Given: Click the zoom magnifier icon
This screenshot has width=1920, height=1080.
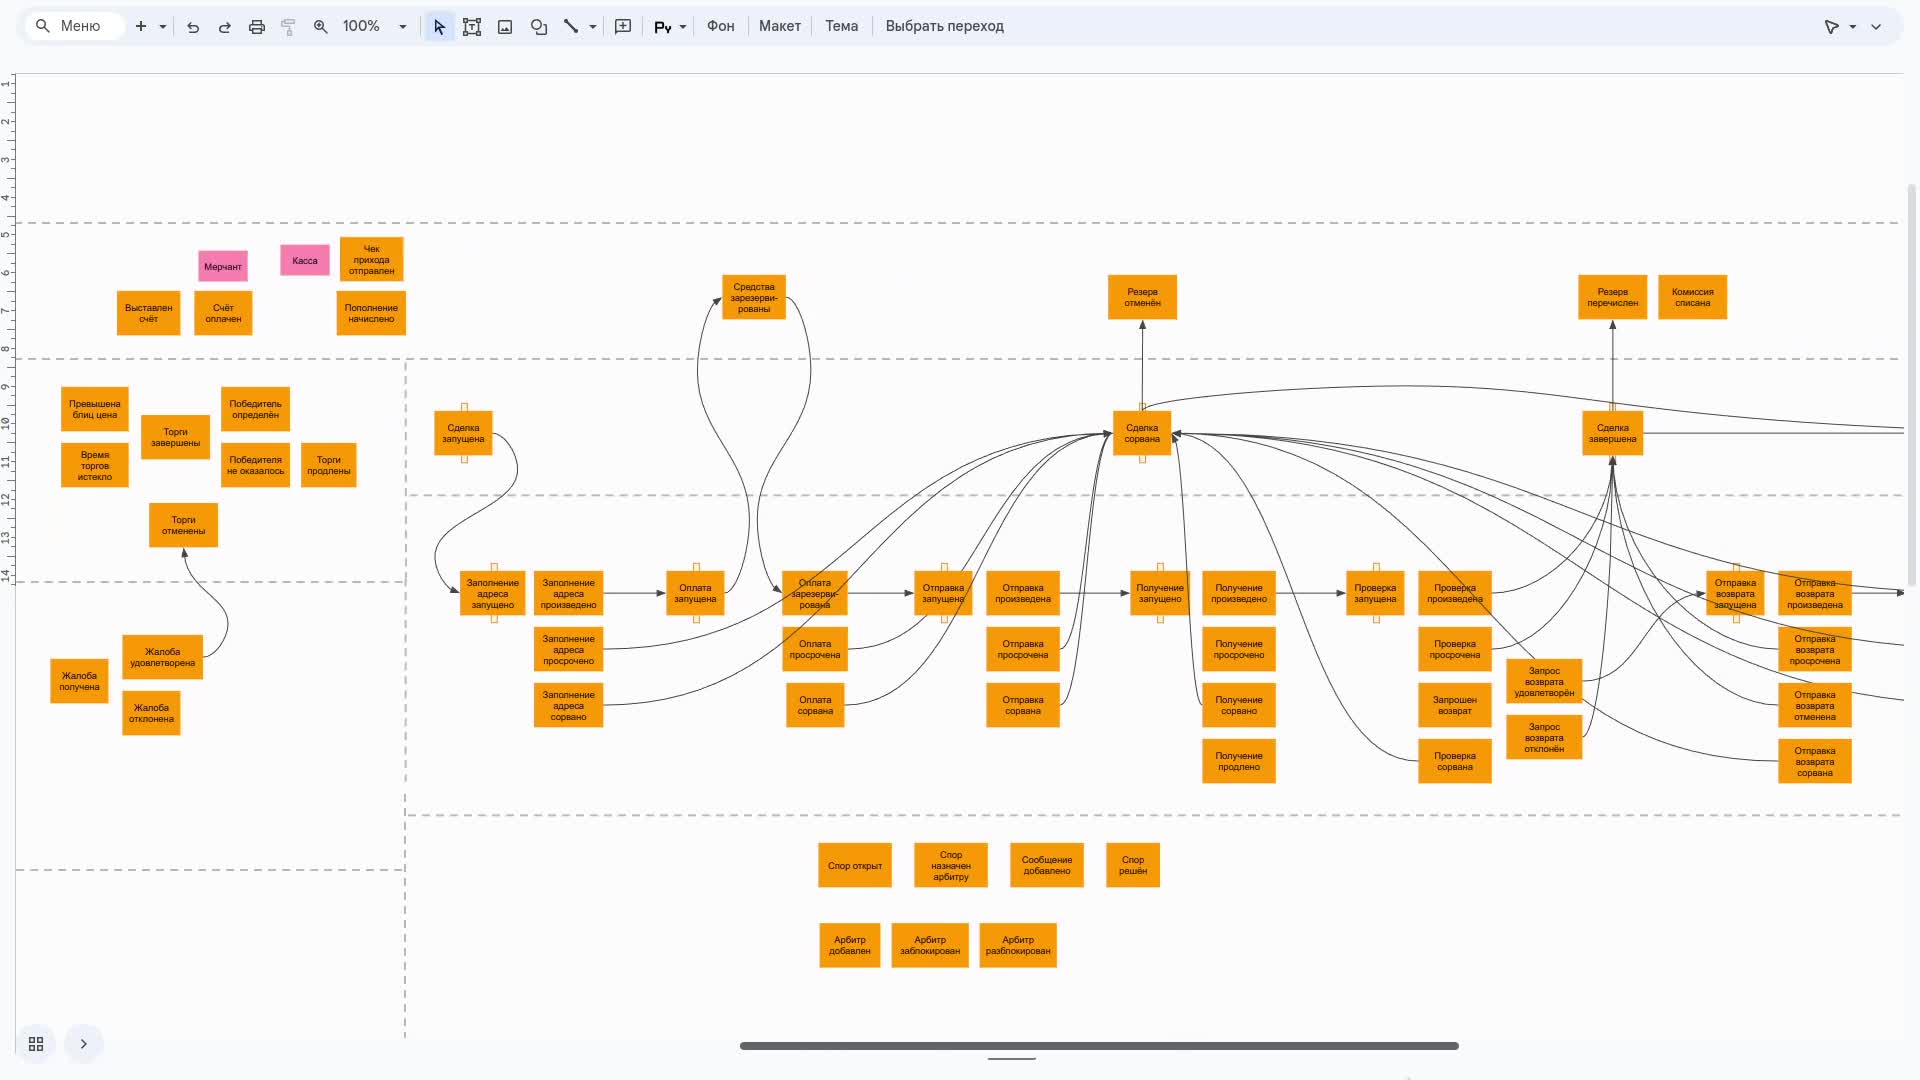Looking at the screenshot, I should click(x=321, y=27).
